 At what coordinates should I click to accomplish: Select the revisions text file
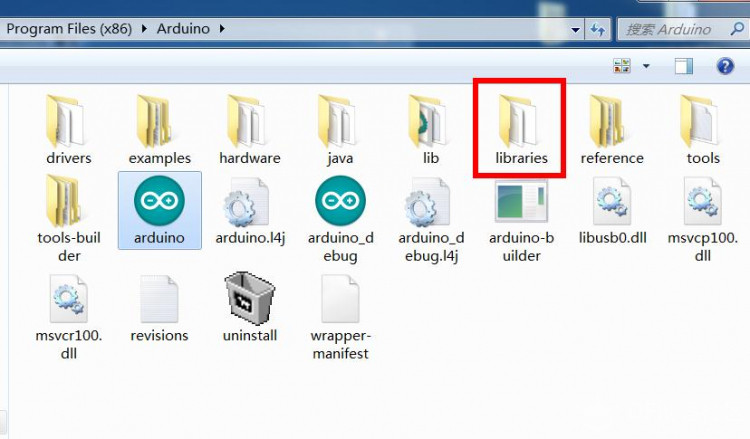point(159,308)
